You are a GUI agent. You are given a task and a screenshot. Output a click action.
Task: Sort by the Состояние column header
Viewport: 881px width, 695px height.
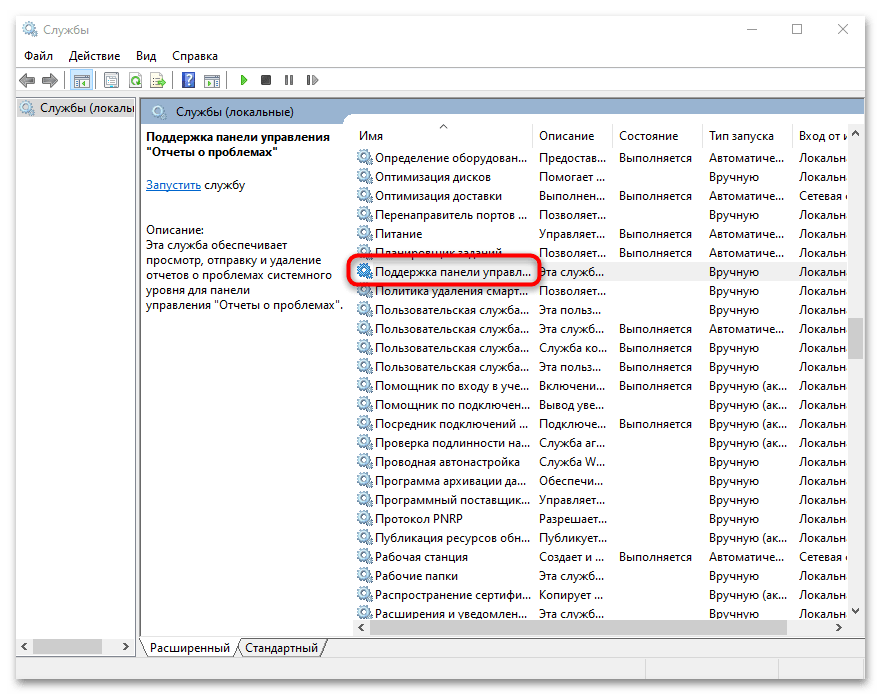(x=648, y=136)
